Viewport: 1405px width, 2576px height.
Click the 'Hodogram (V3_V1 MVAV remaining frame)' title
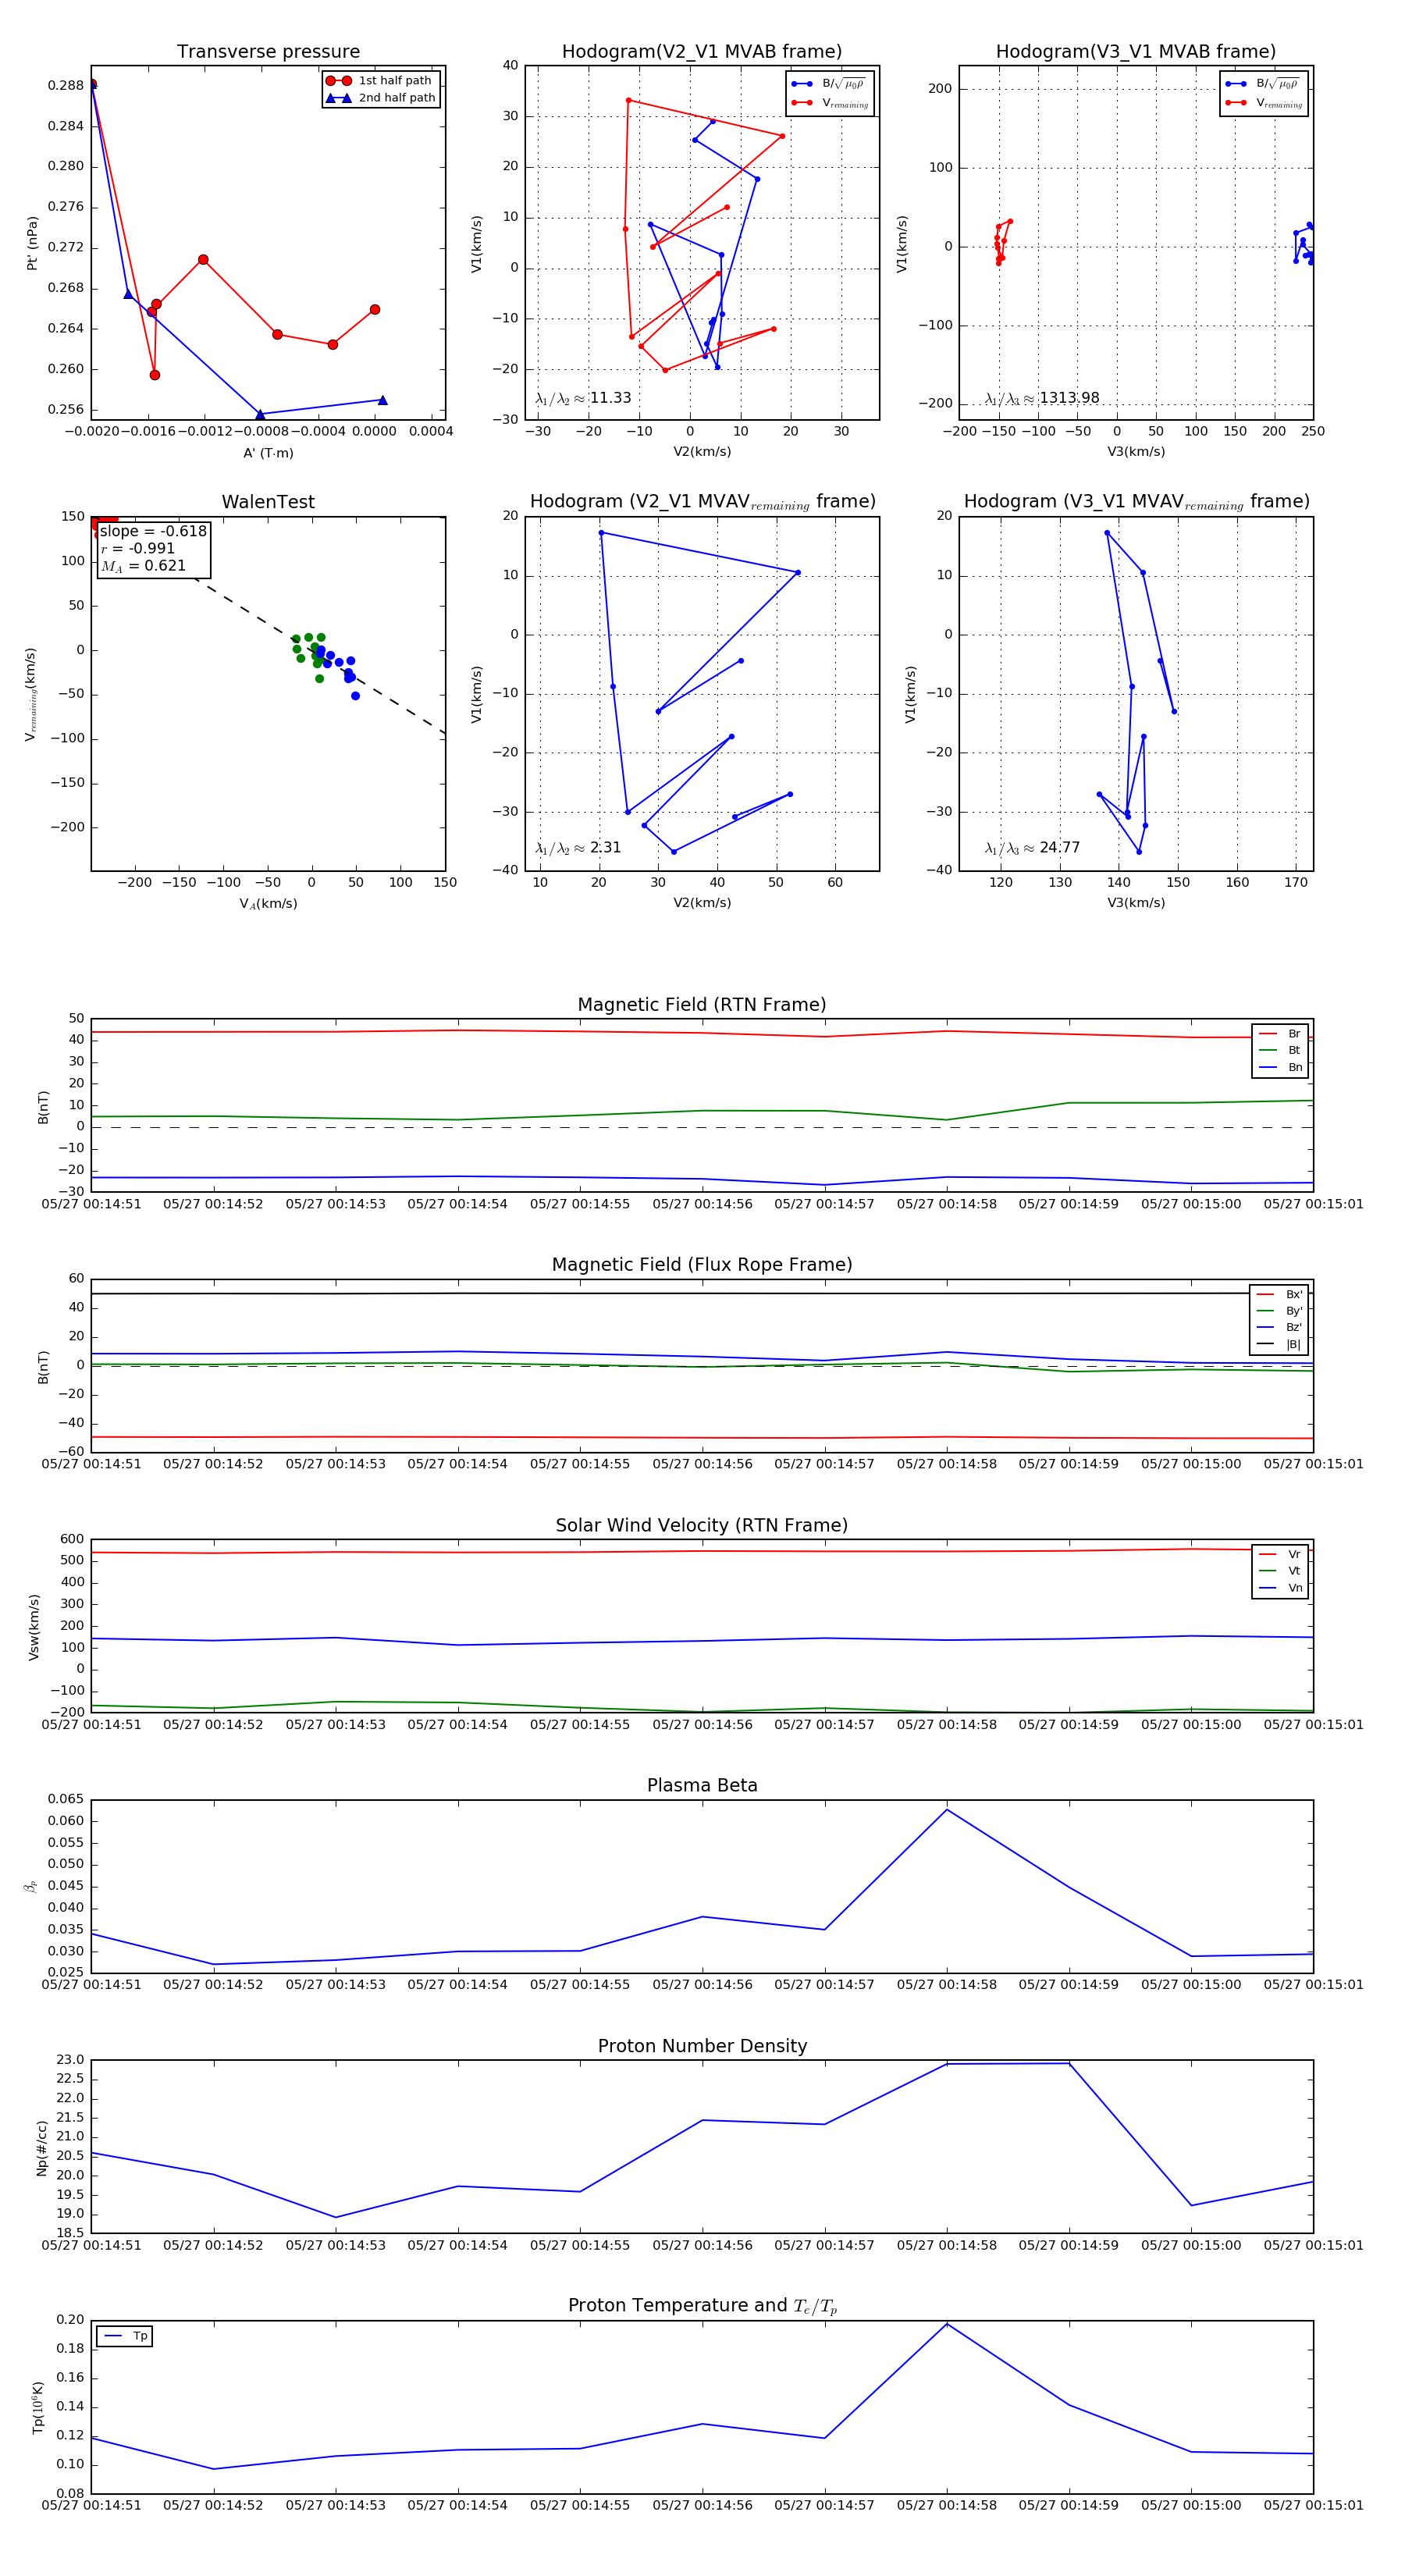click(x=1136, y=502)
